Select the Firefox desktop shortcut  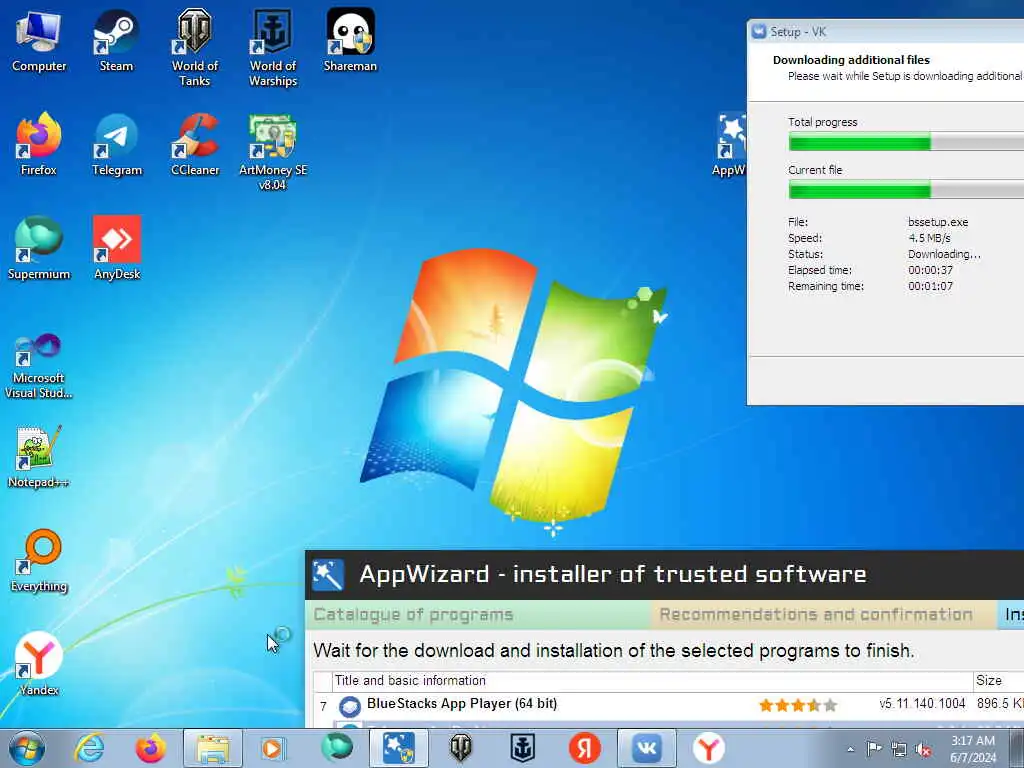point(39,144)
